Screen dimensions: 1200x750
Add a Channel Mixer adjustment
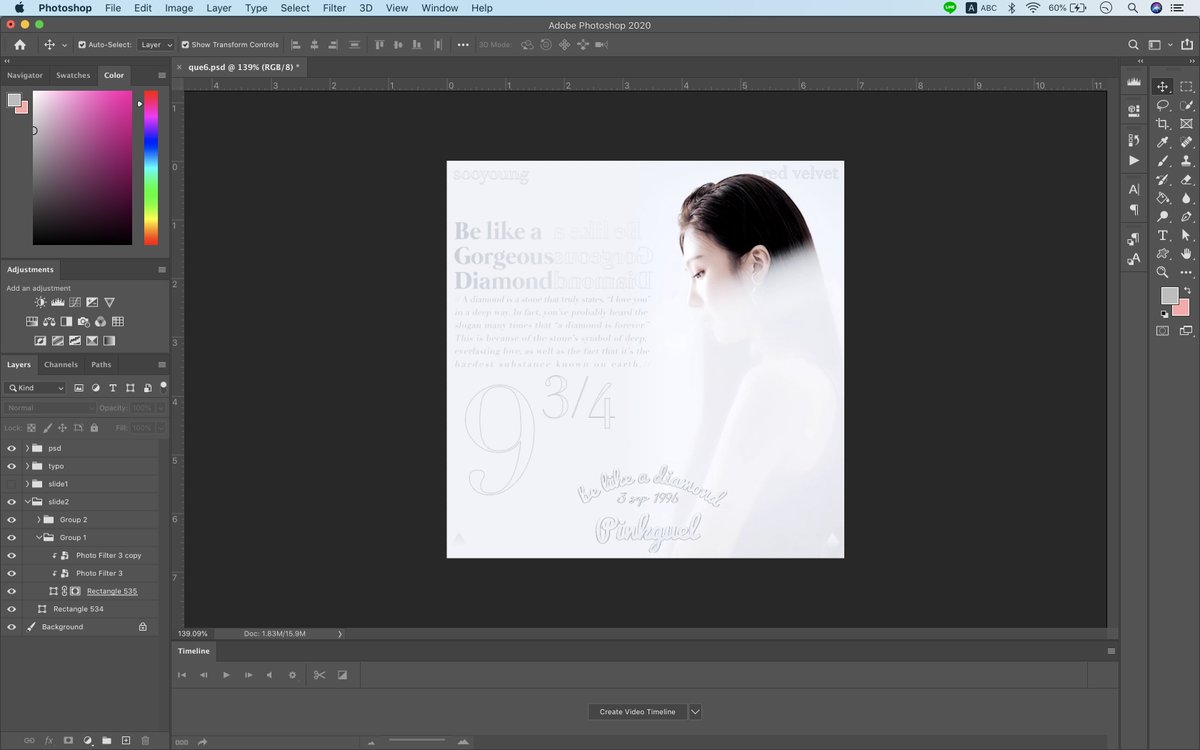tap(100, 322)
